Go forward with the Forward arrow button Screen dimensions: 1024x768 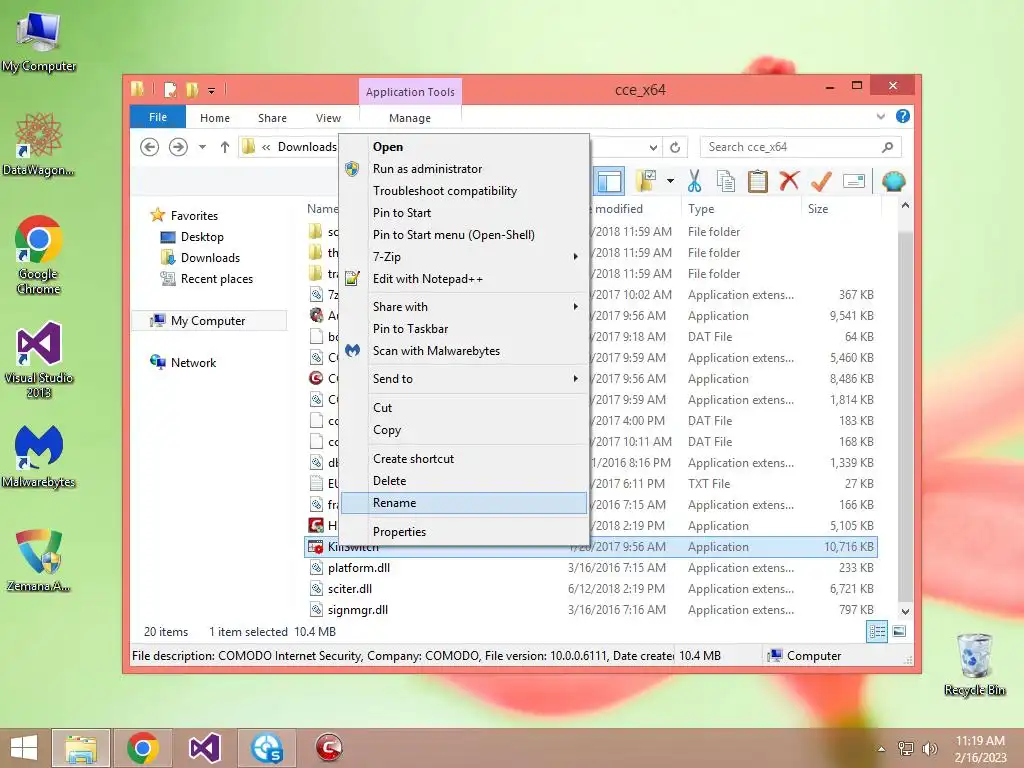coord(178,147)
